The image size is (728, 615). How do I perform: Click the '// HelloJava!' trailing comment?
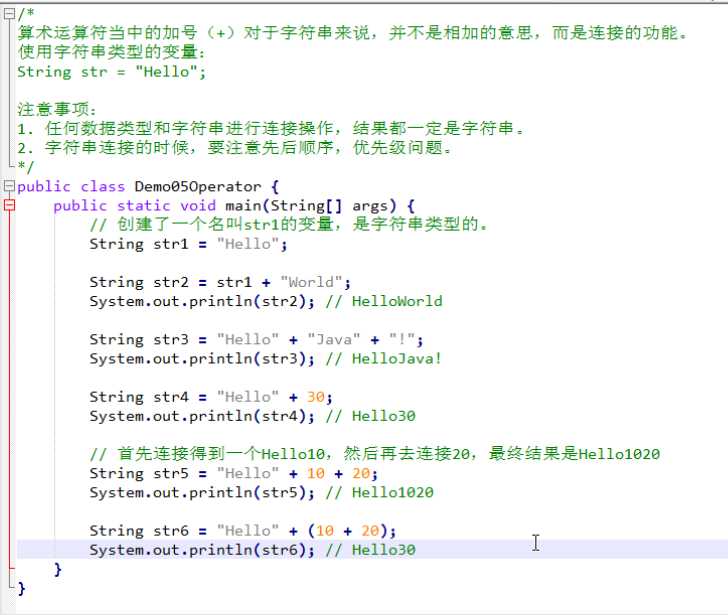384,358
